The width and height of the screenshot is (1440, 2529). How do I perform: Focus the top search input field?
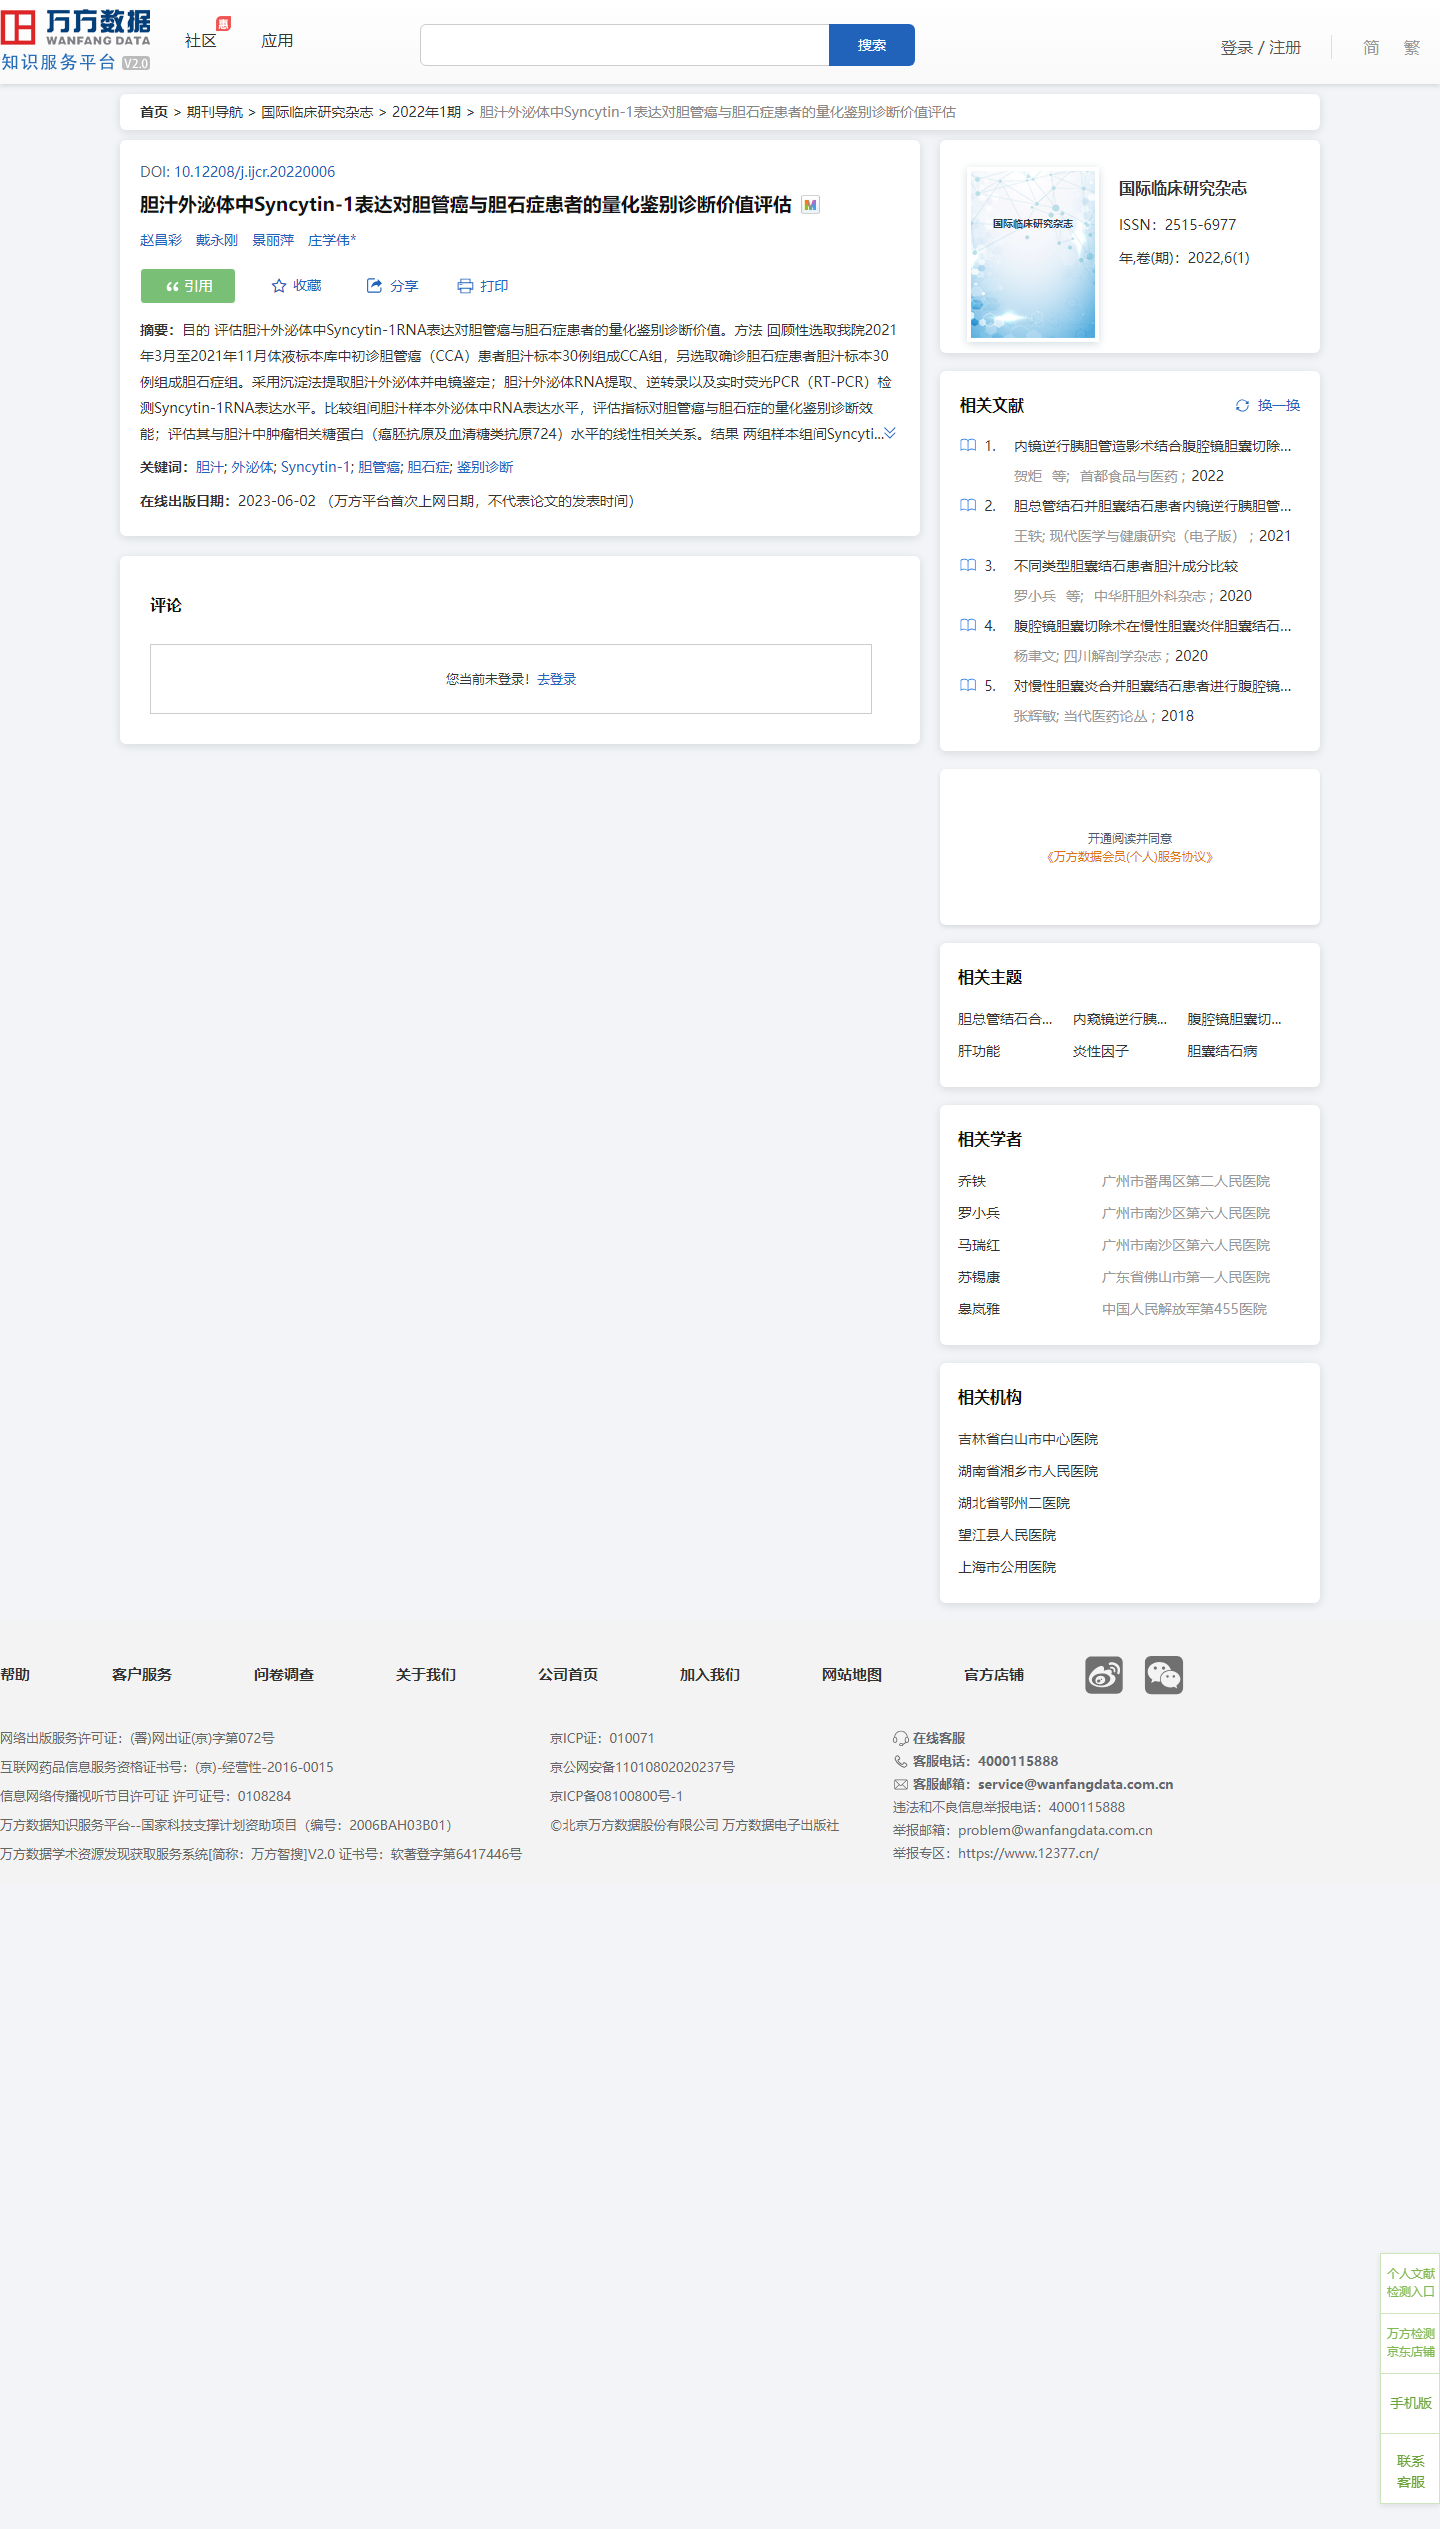[624, 45]
